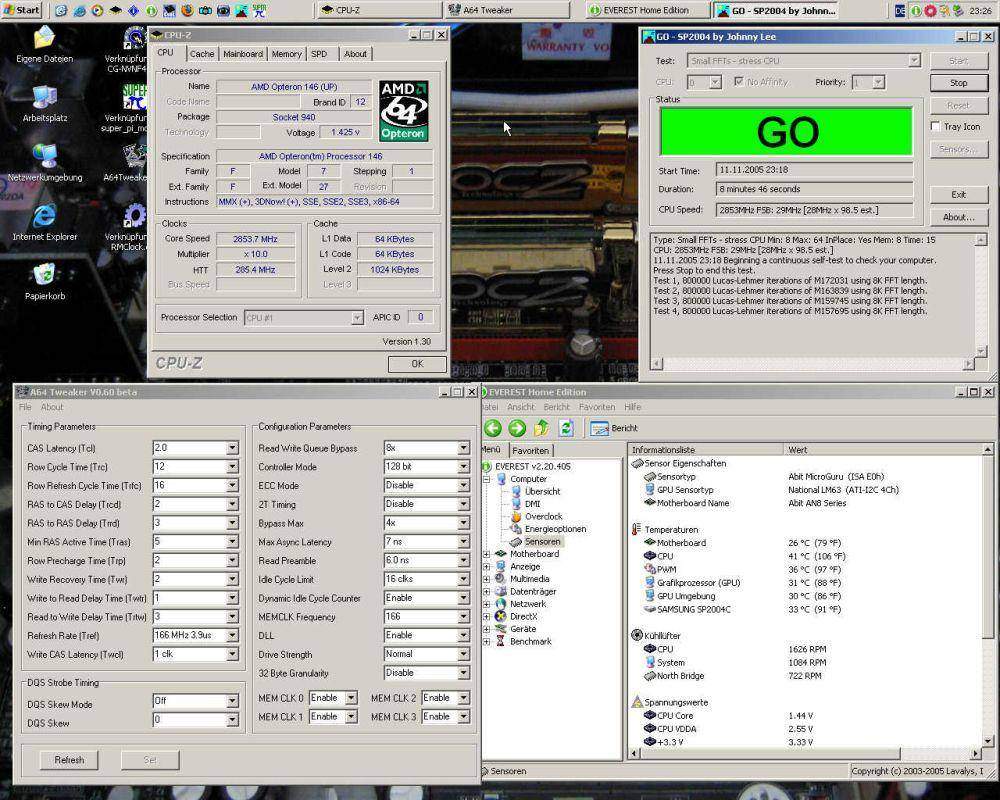Screen dimensions: 1000x800
Task: Switch to Mainboard tab in CPU-Z
Action: click(243, 54)
